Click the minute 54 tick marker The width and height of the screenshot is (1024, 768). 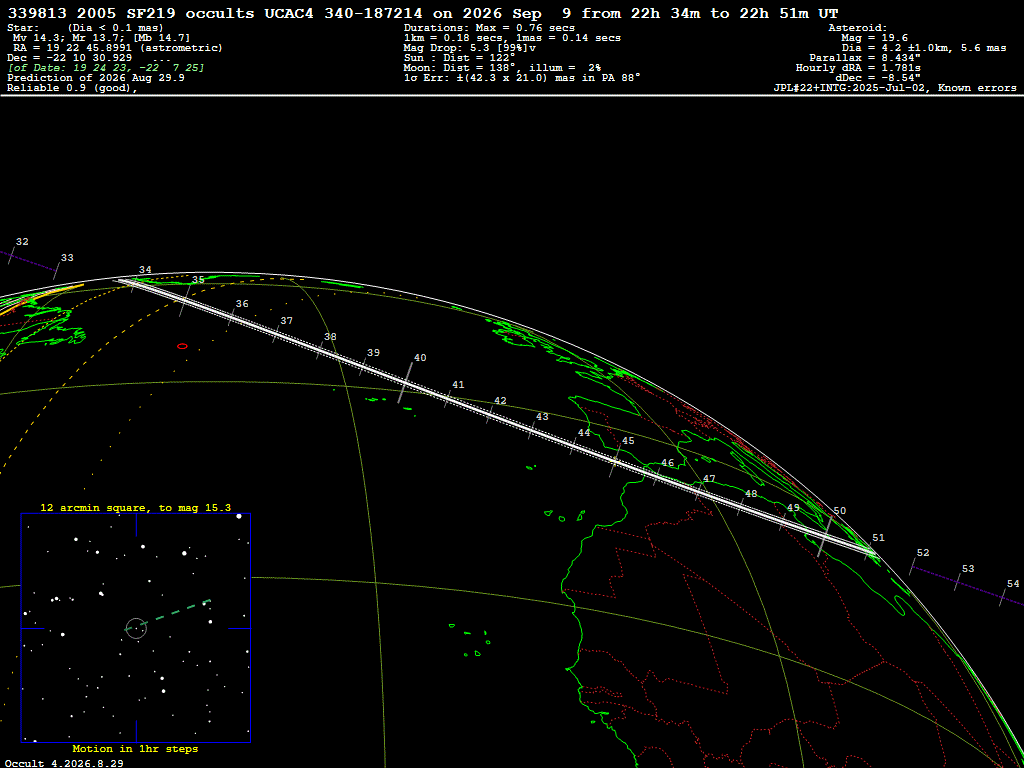click(1003, 597)
